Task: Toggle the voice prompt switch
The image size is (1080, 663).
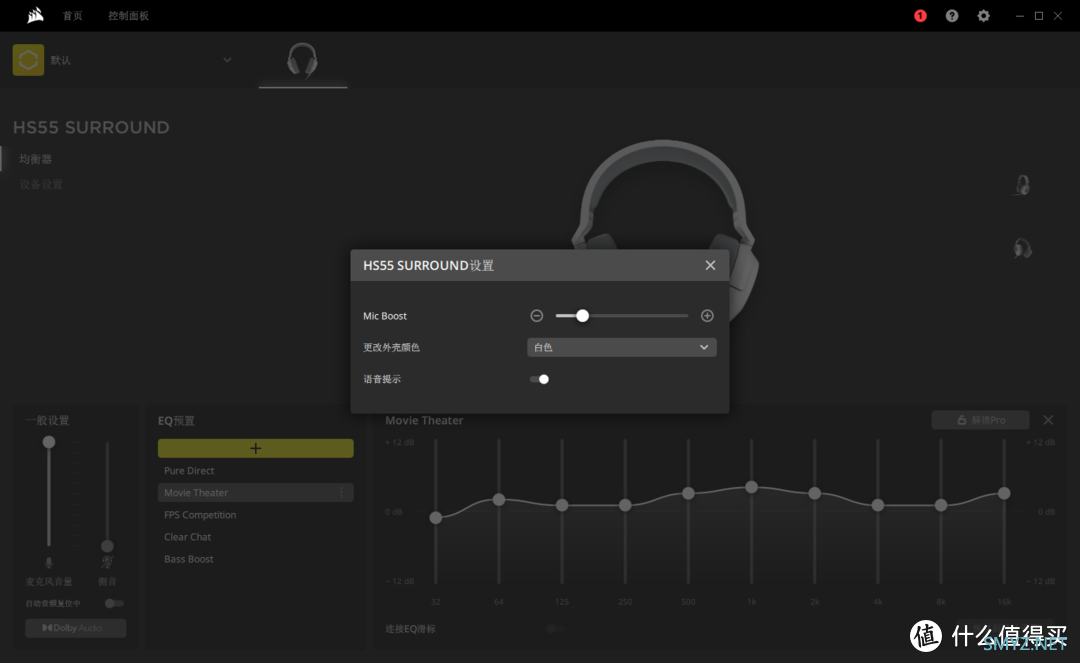Action: point(539,379)
